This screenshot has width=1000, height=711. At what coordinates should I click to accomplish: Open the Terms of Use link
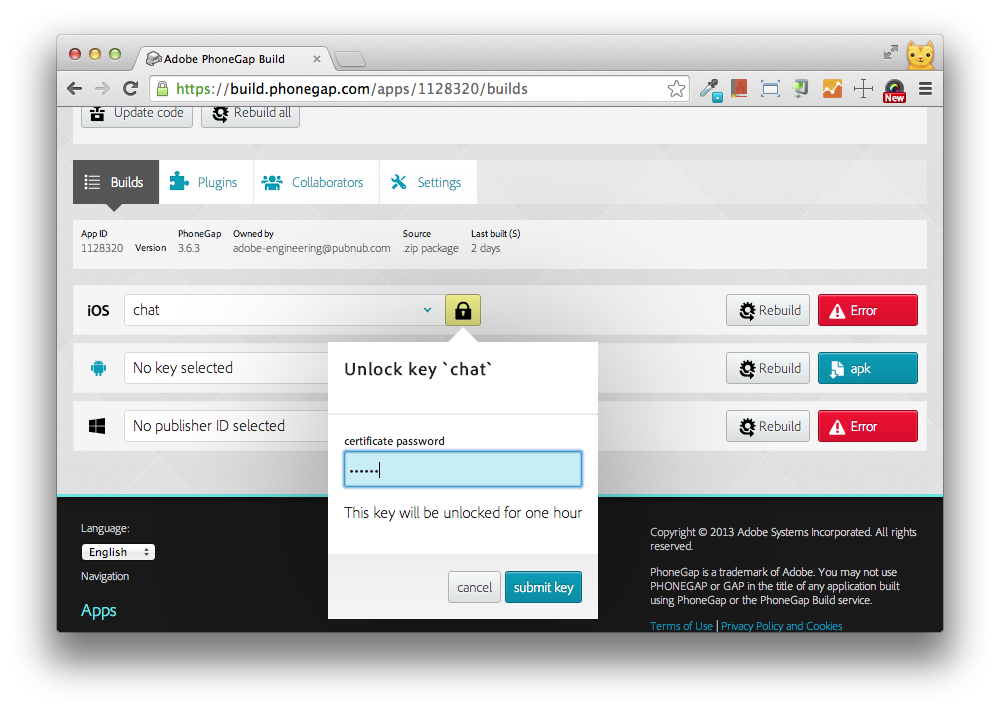point(681,626)
